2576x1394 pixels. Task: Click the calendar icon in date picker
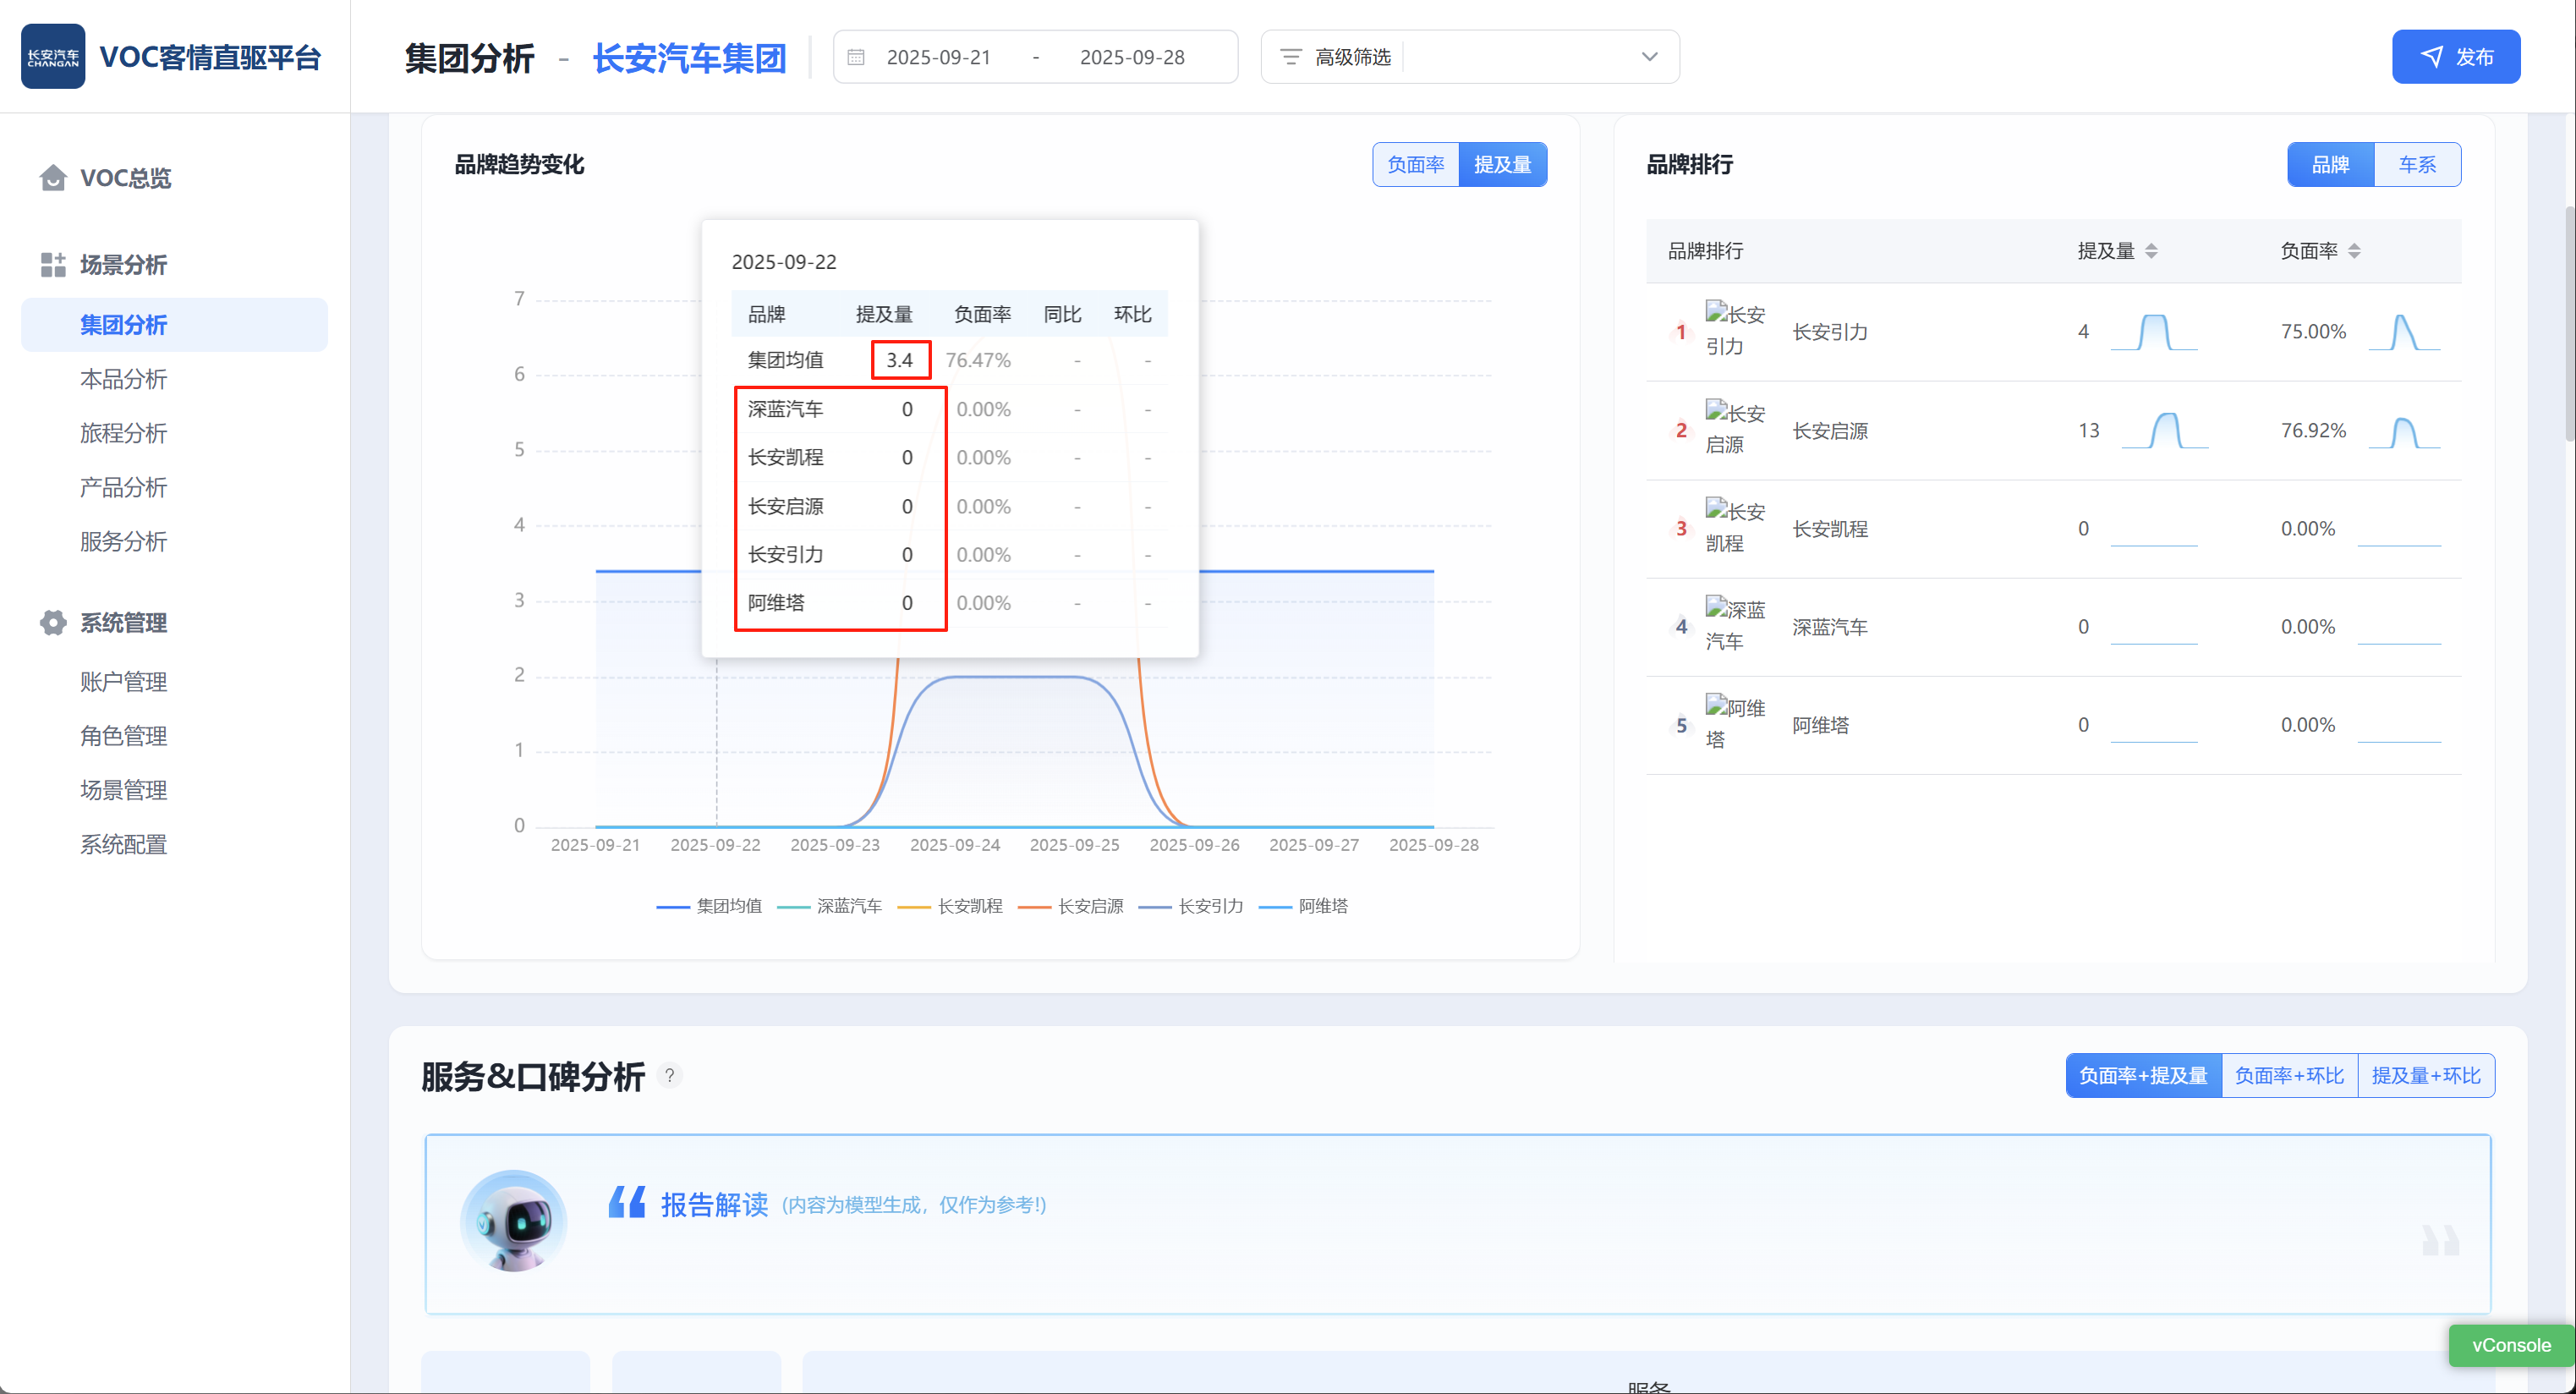pos(856,58)
